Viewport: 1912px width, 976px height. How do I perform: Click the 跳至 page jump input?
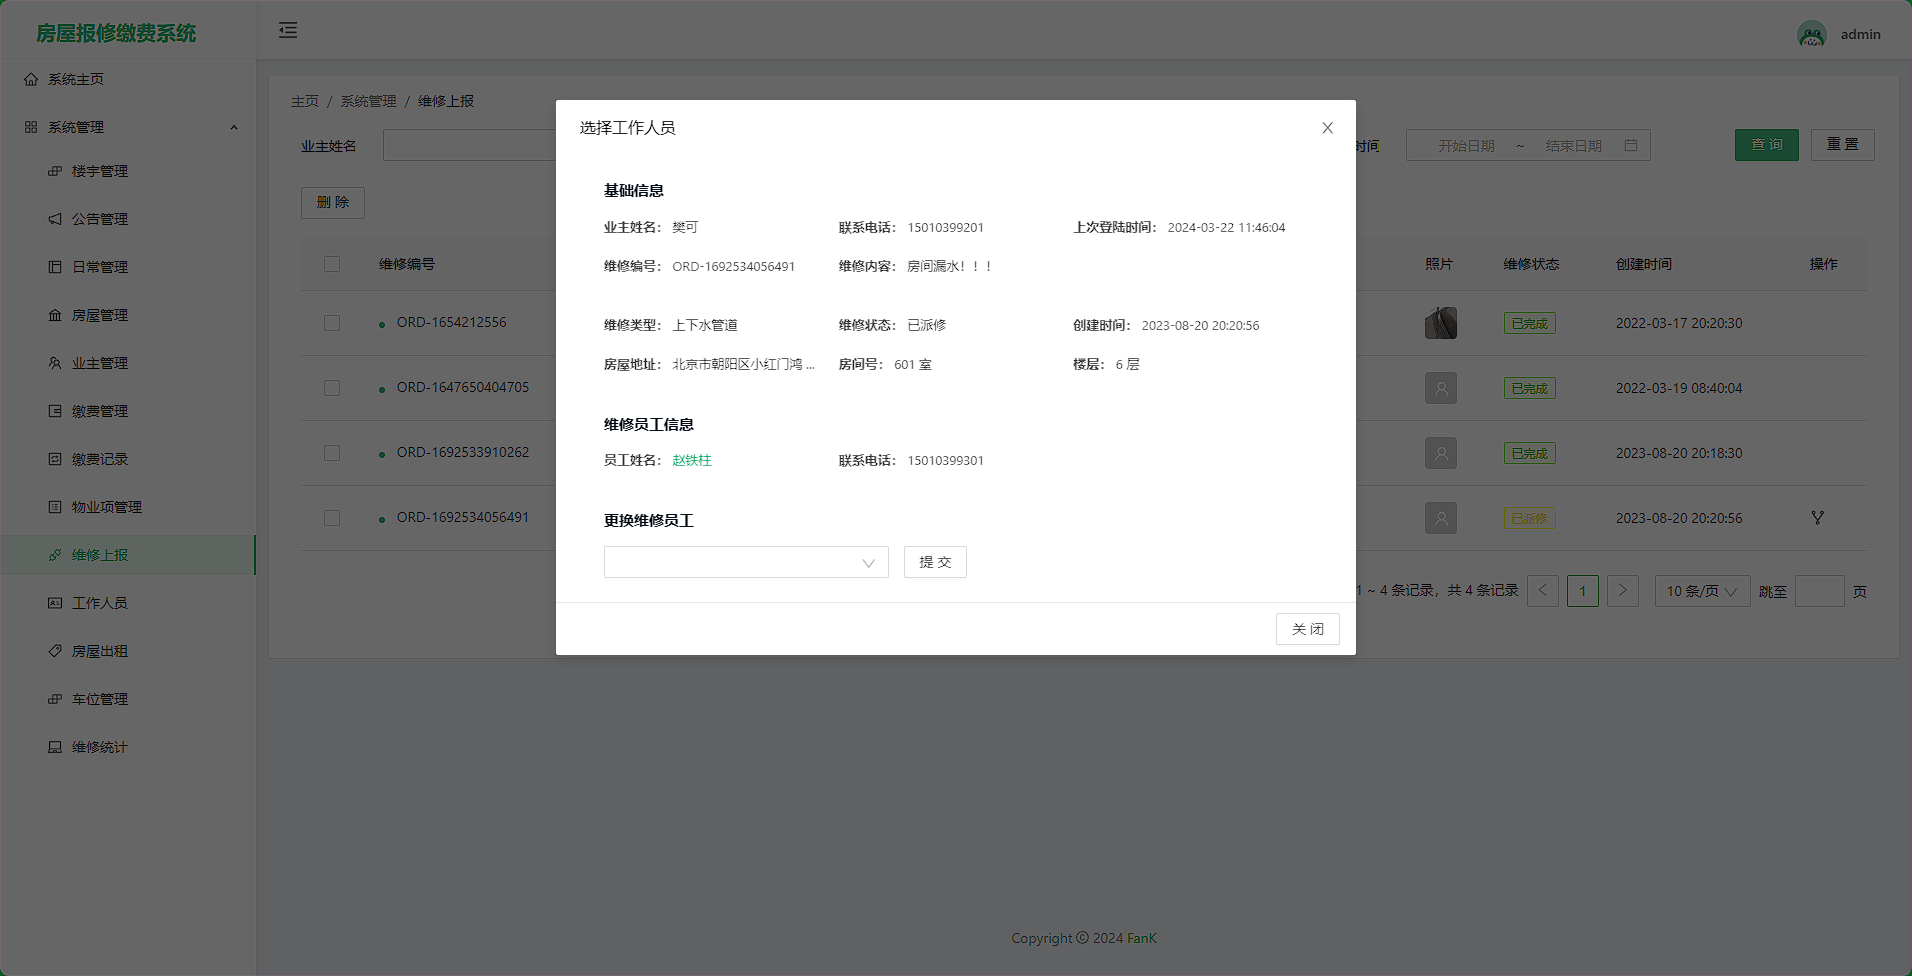(x=1819, y=591)
